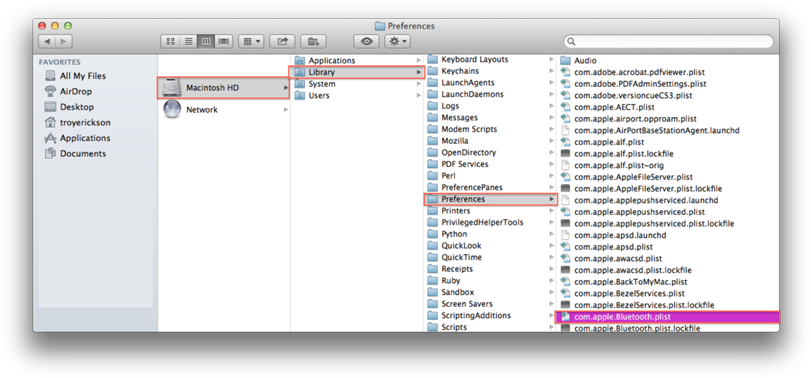Open the Action gear menu

tap(398, 41)
